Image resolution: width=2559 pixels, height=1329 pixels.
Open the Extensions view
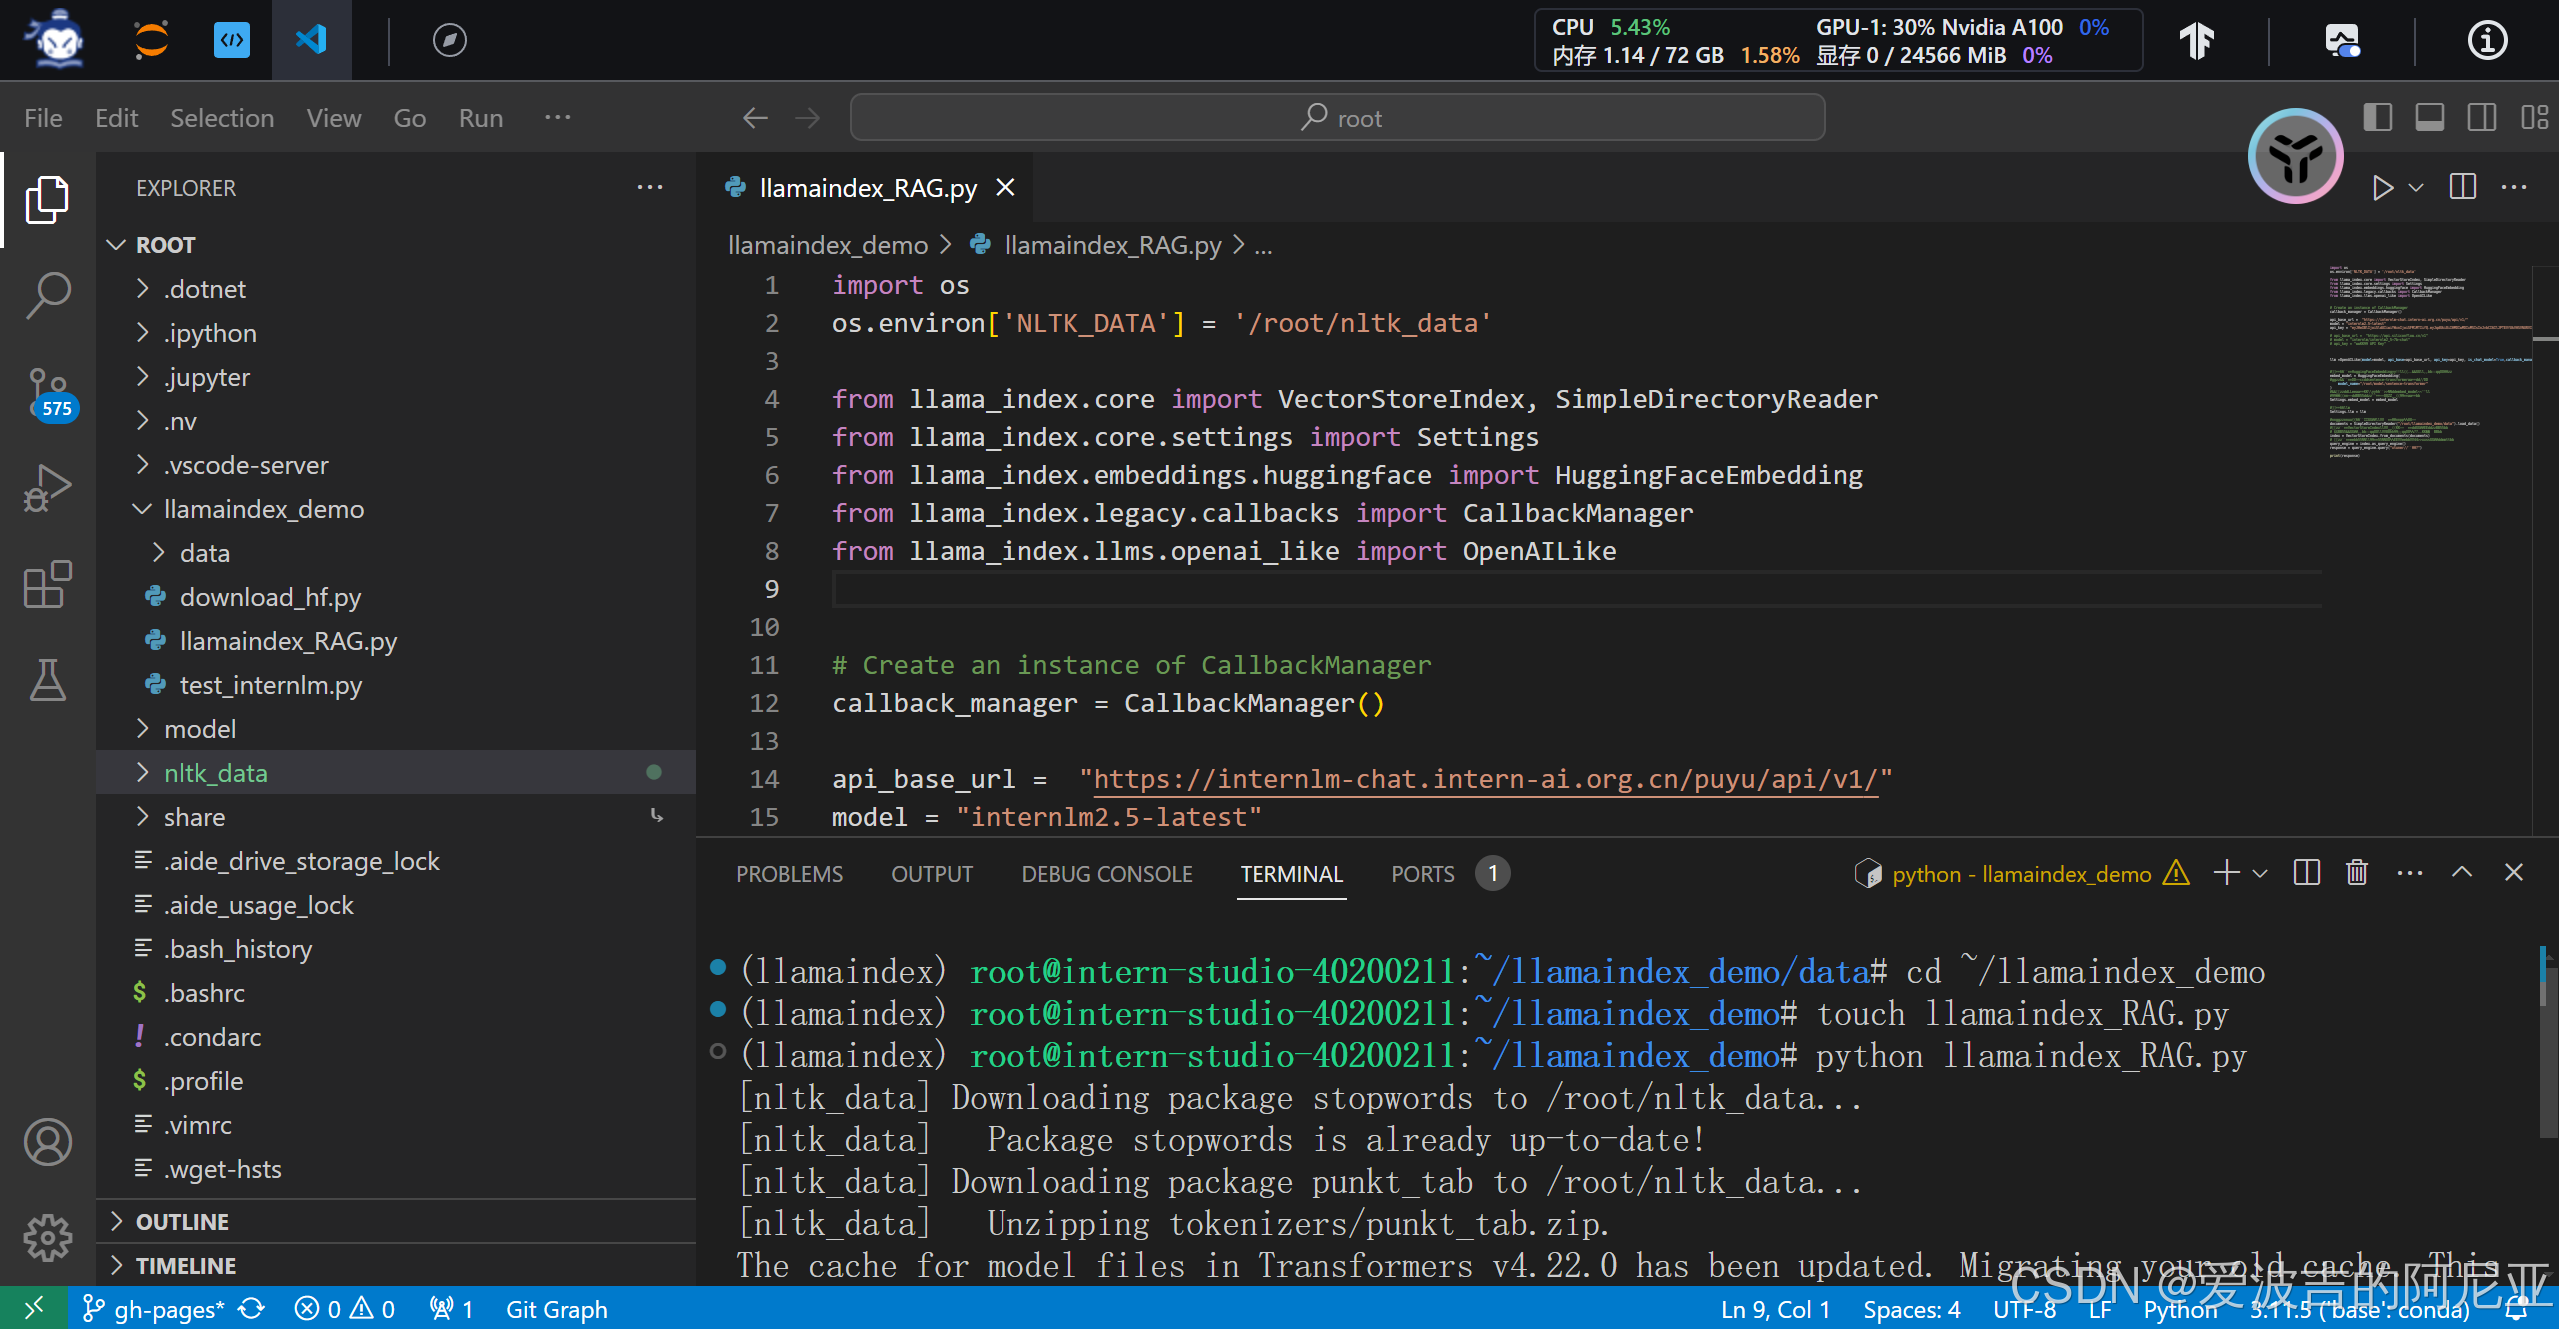[47, 585]
